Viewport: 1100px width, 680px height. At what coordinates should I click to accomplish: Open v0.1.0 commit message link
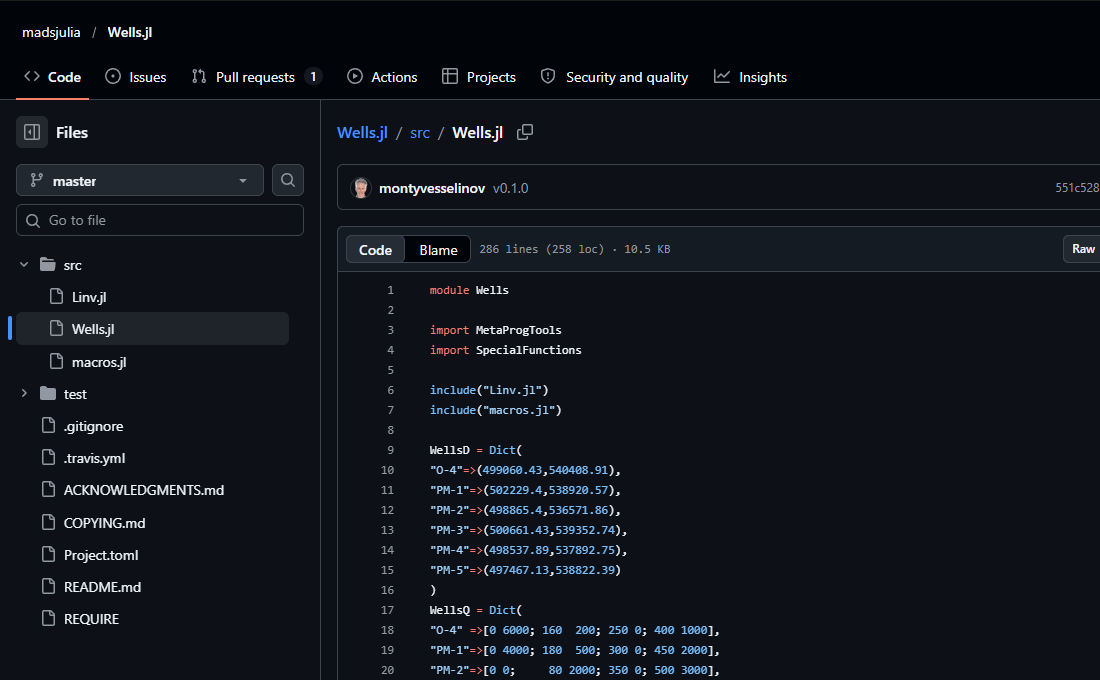511,188
